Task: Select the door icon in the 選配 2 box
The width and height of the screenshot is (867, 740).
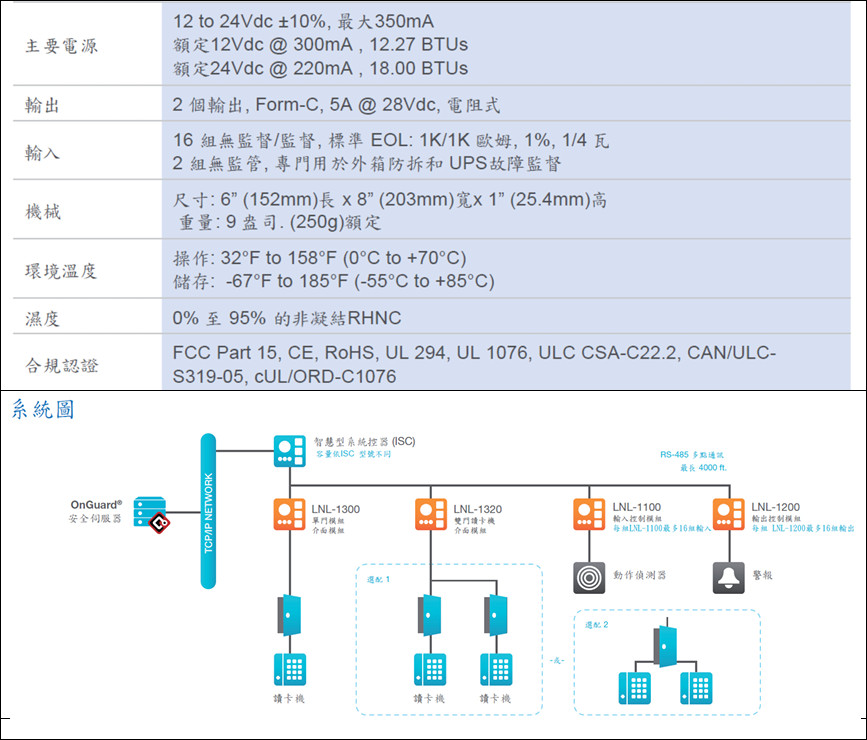Action: pyautogui.click(x=663, y=644)
